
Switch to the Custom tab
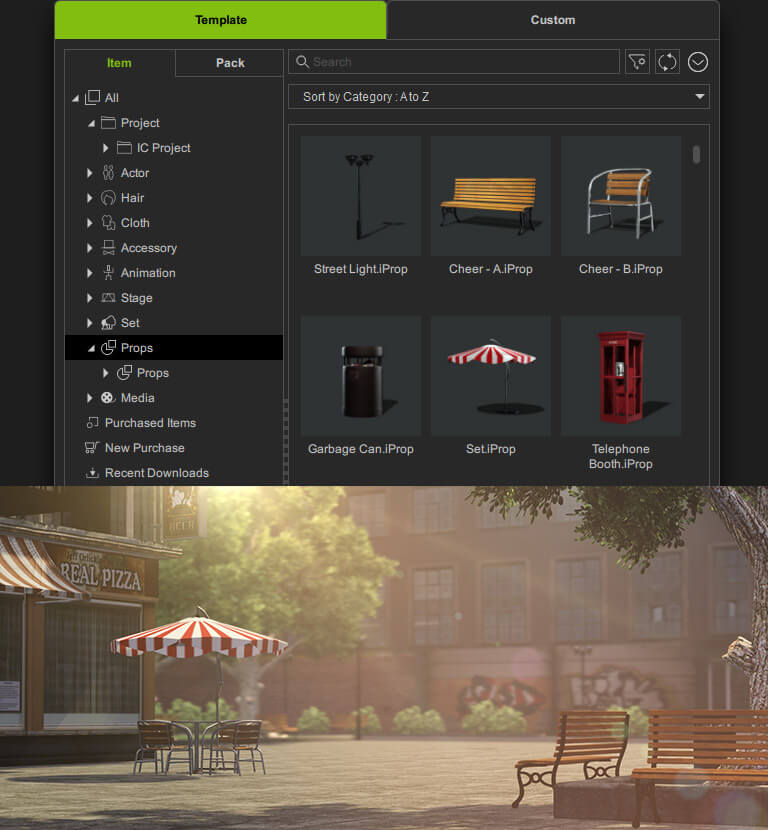[553, 20]
